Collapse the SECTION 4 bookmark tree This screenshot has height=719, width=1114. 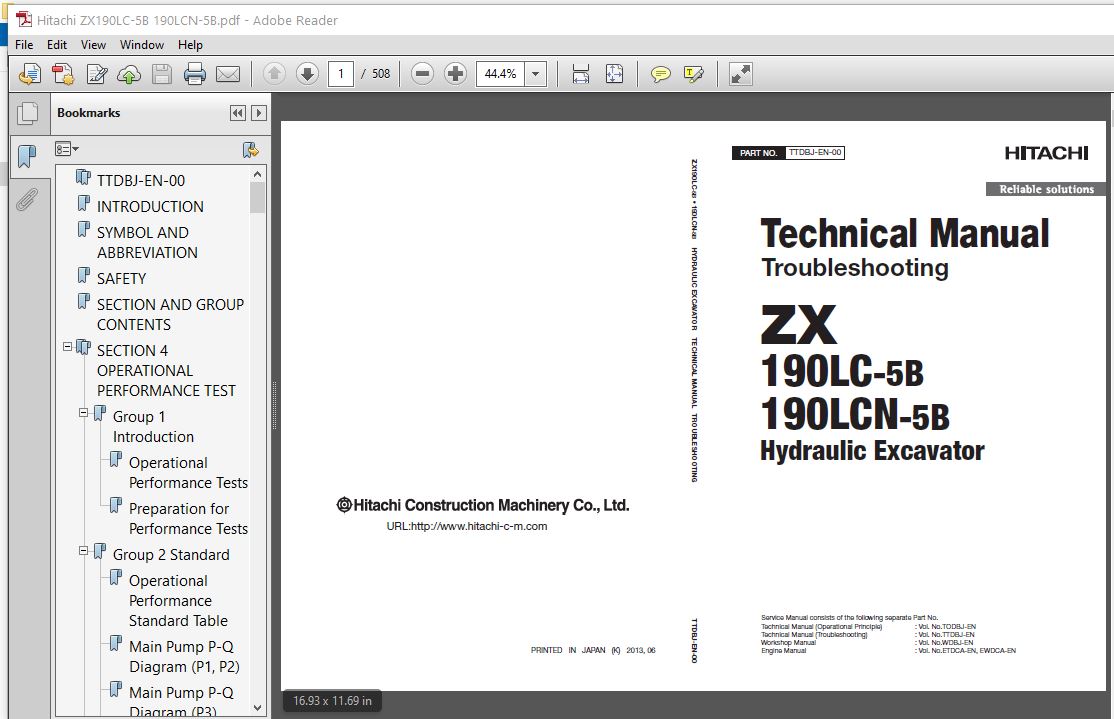click(67, 347)
